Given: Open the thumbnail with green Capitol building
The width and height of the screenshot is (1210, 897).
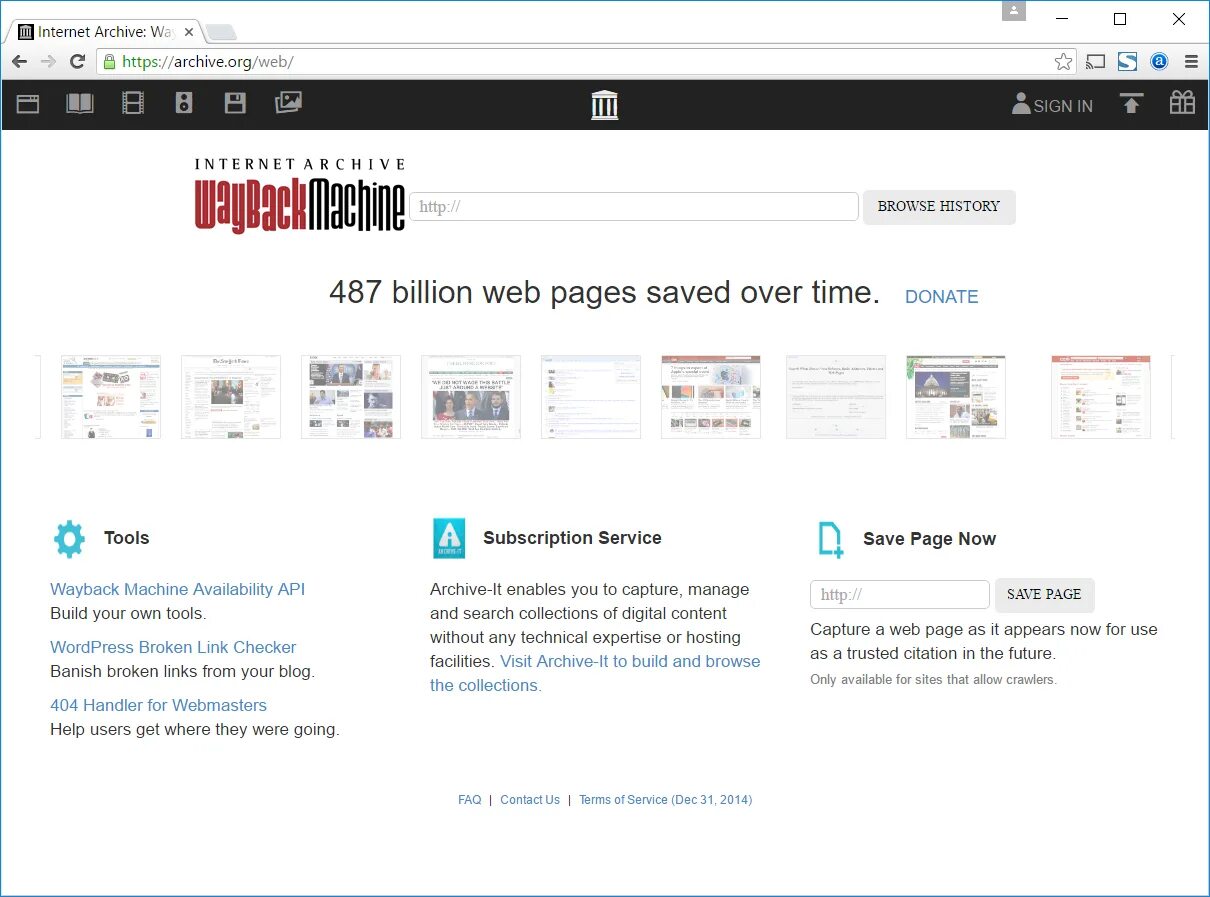Looking at the screenshot, I should coord(956,397).
